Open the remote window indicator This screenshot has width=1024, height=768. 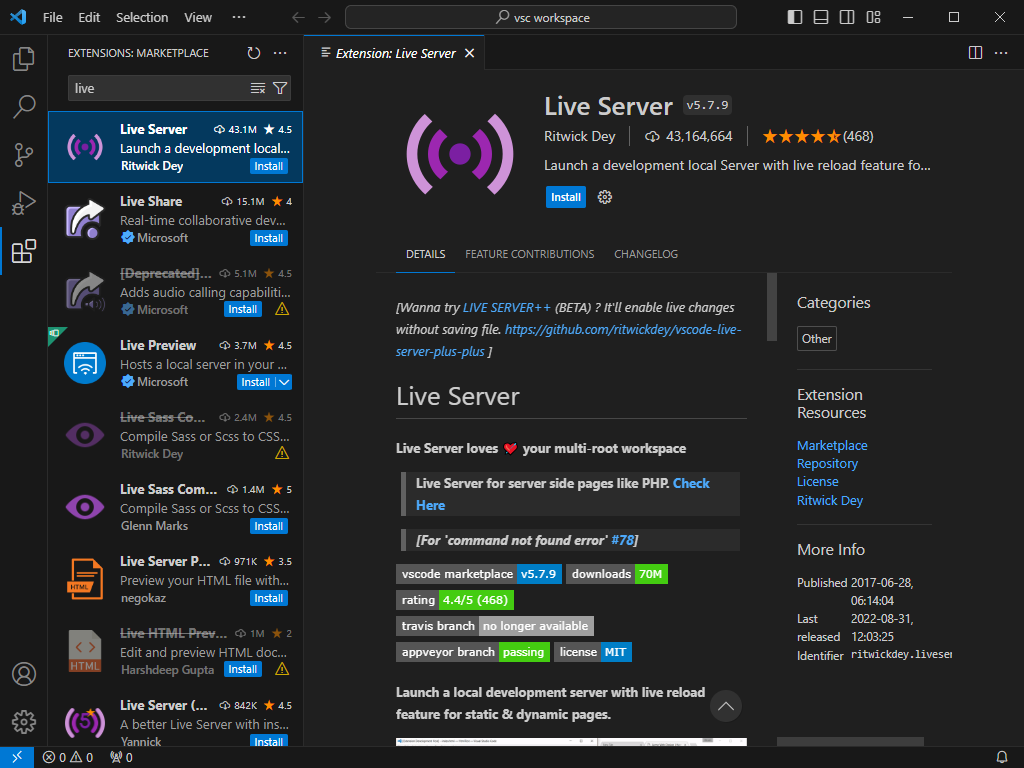click(x=17, y=757)
